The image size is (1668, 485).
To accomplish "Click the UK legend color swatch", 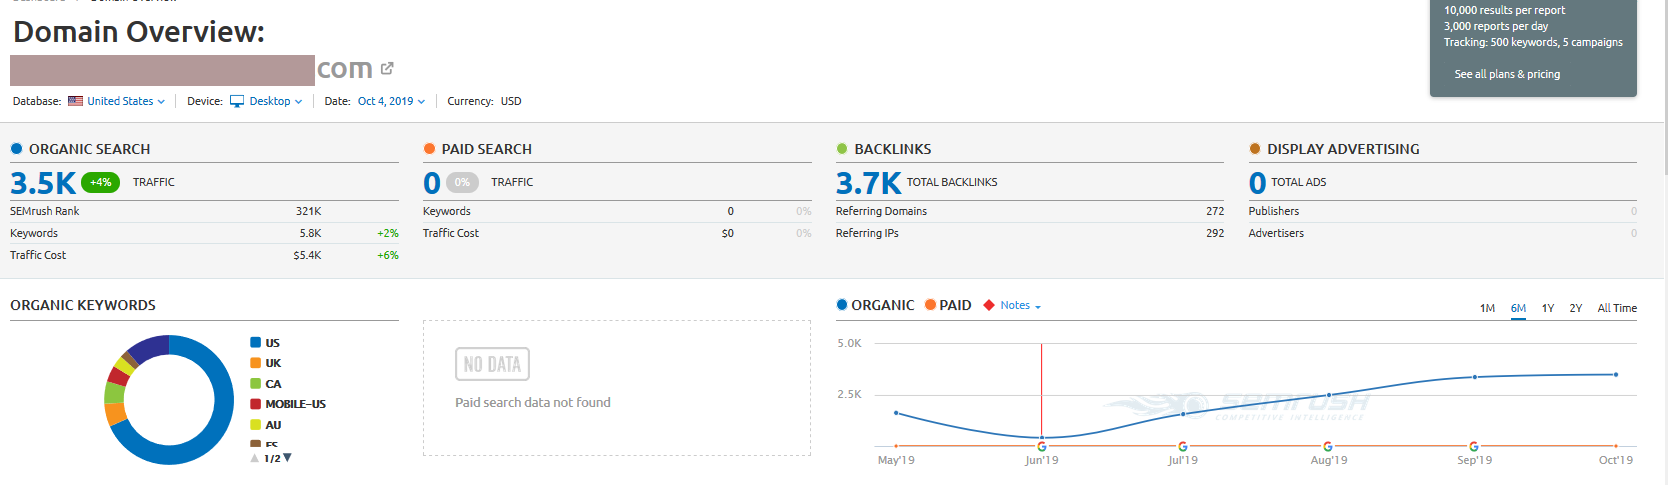I will tap(256, 363).
